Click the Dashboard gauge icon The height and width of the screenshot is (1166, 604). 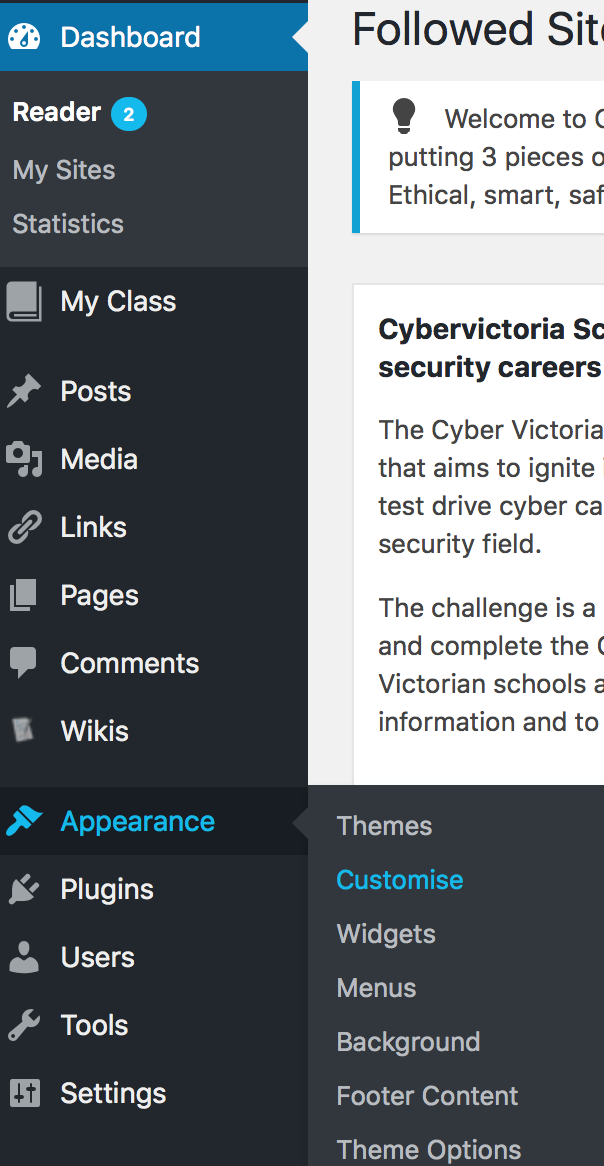pos(24,37)
